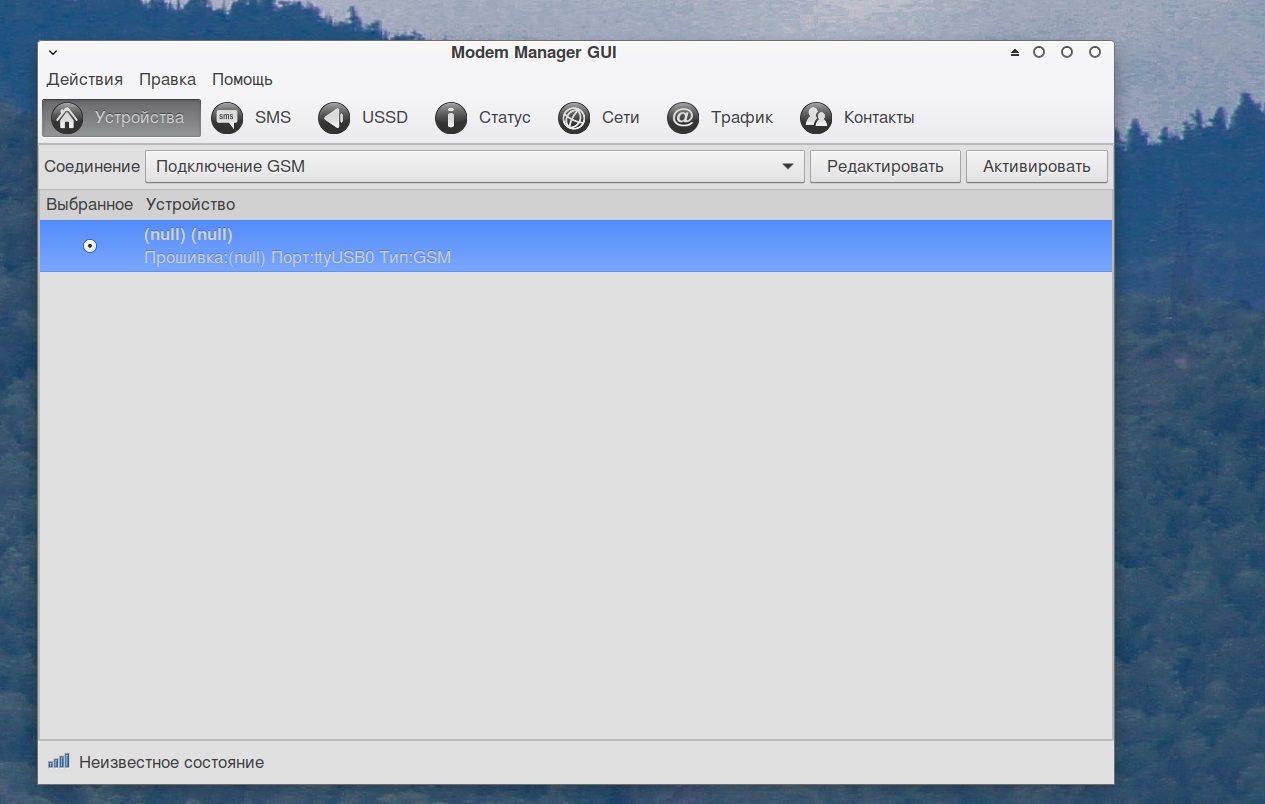
Task: Click the window menu chevron in title bar
Action: [x=53, y=53]
